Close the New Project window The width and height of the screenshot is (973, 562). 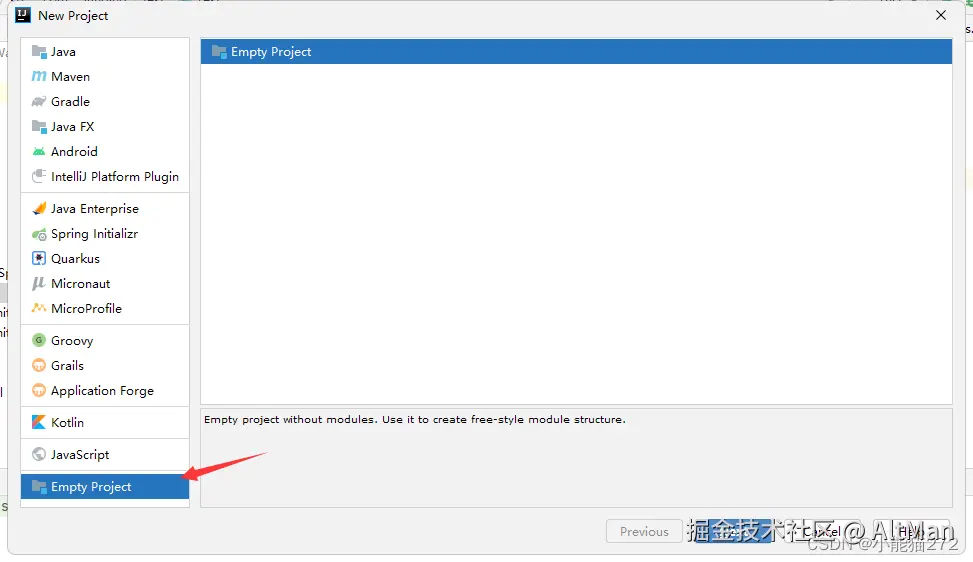(x=941, y=15)
